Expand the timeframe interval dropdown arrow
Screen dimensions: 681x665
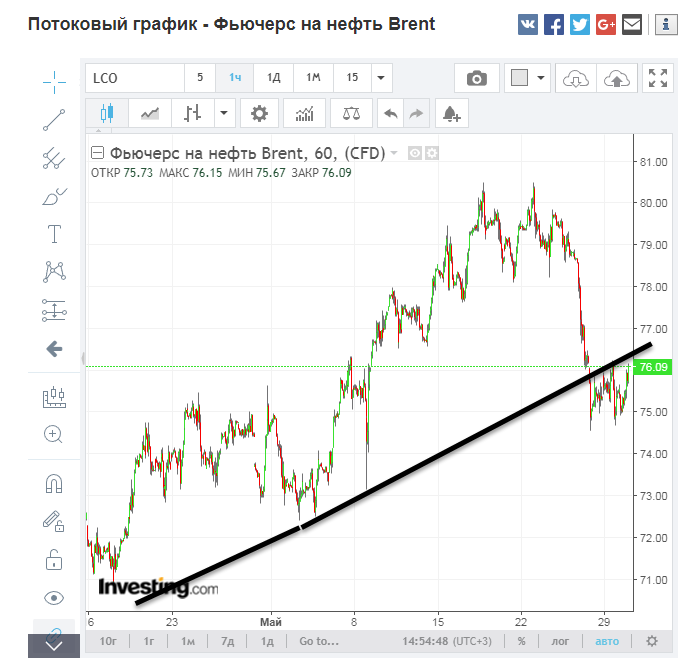point(380,78)
